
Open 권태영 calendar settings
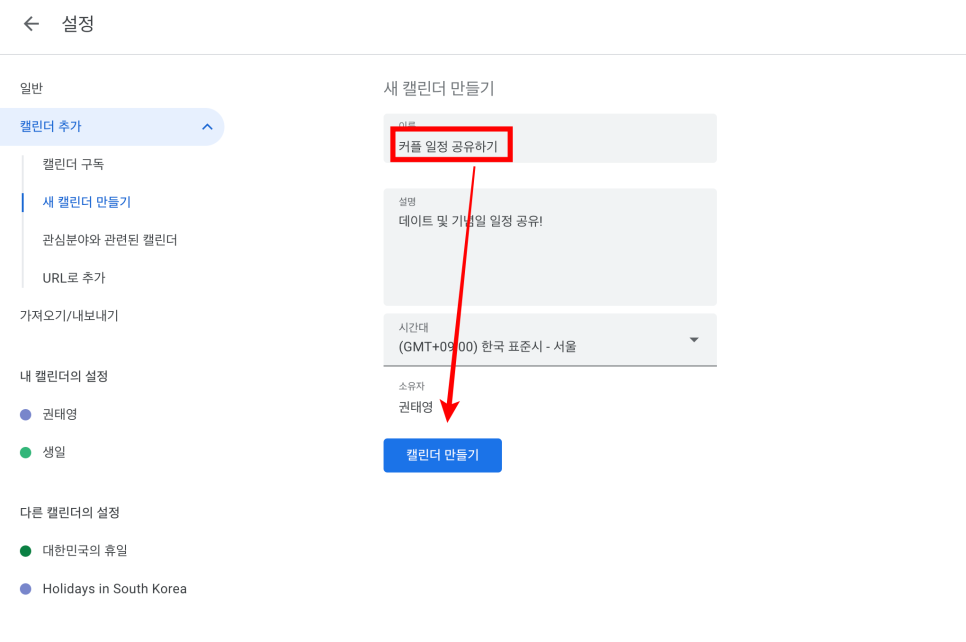coord(60,414)
